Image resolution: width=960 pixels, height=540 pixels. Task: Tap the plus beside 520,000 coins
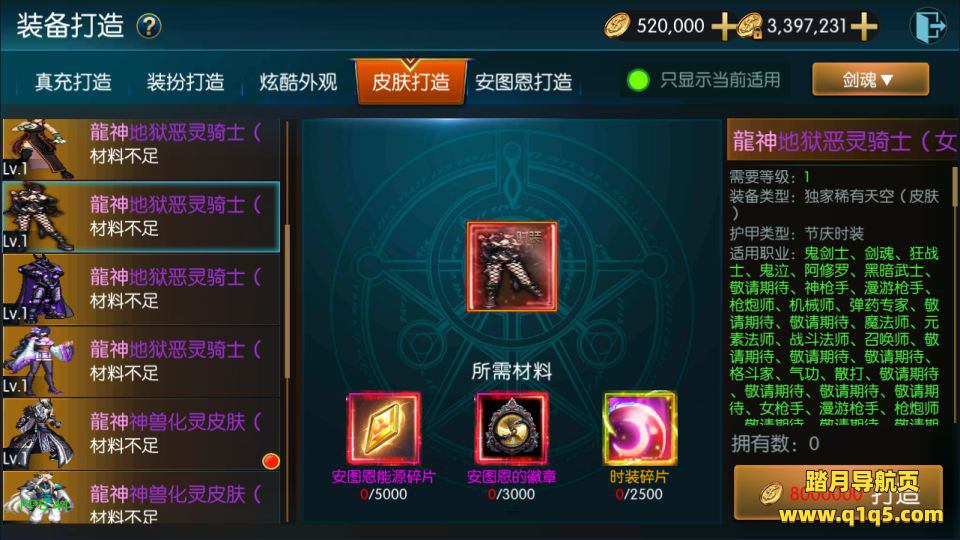pyautogui.click(x=722, y=26)
